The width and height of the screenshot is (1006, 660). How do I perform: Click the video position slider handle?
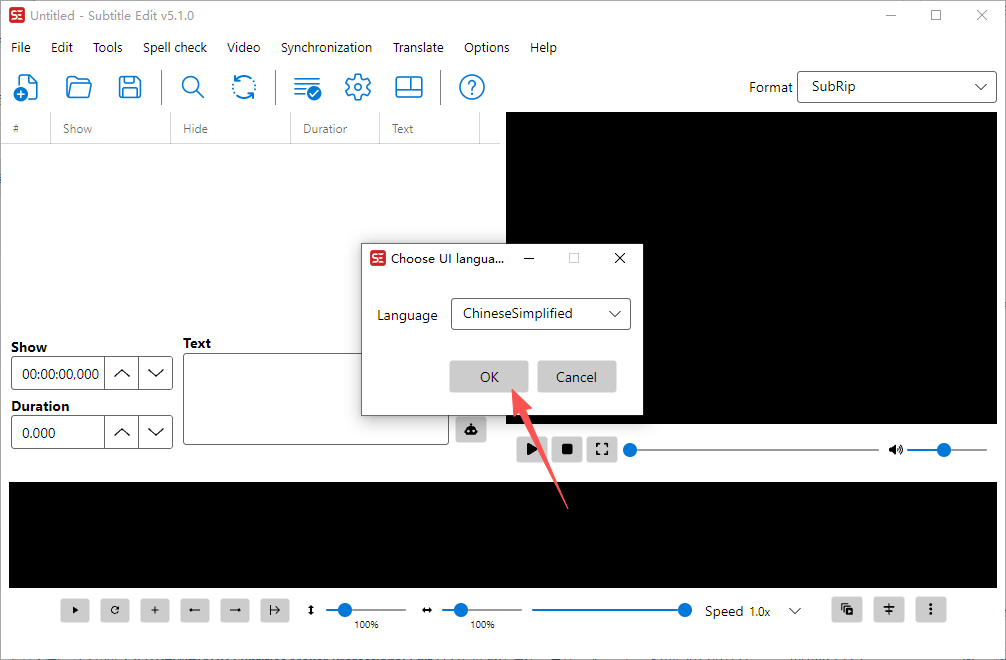coord(630,450)
